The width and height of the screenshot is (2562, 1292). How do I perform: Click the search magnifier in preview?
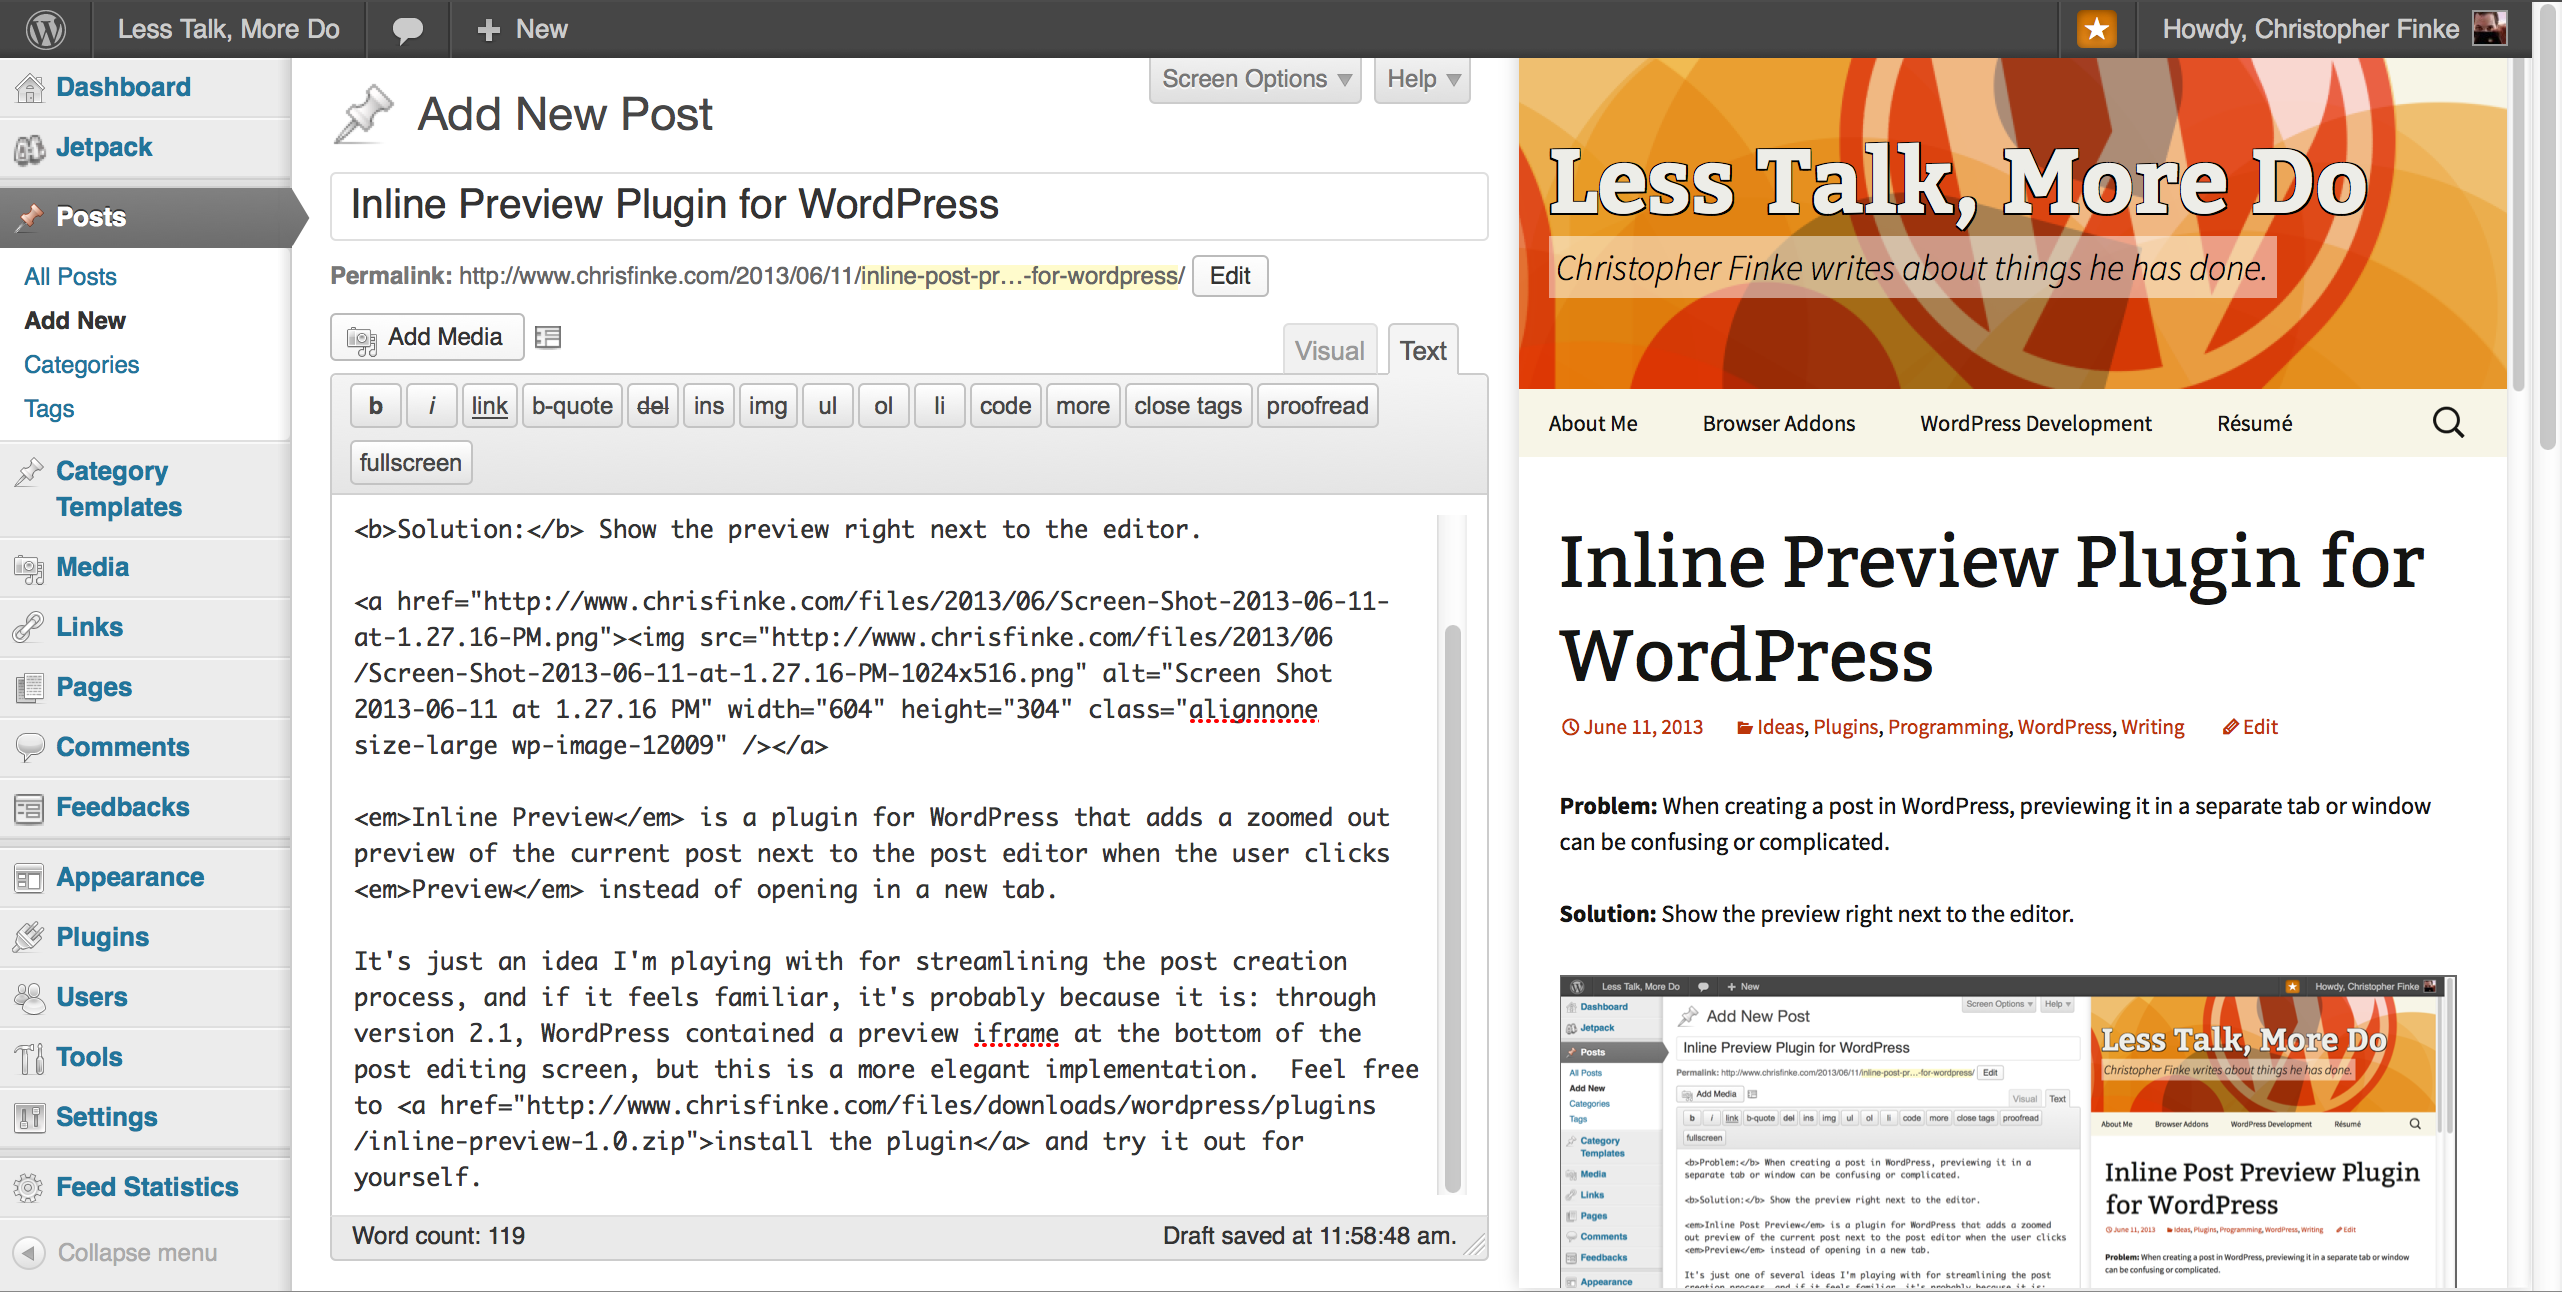click(2448, 423)
